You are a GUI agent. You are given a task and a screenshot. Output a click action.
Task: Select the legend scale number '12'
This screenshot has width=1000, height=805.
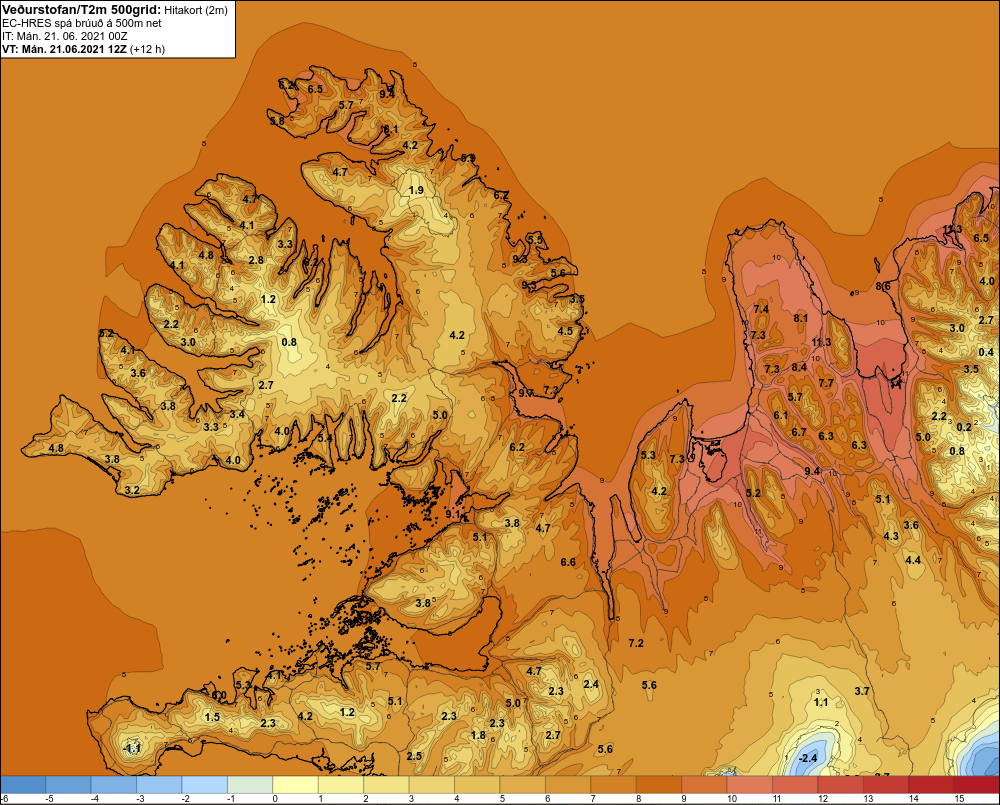click(823, 799)
